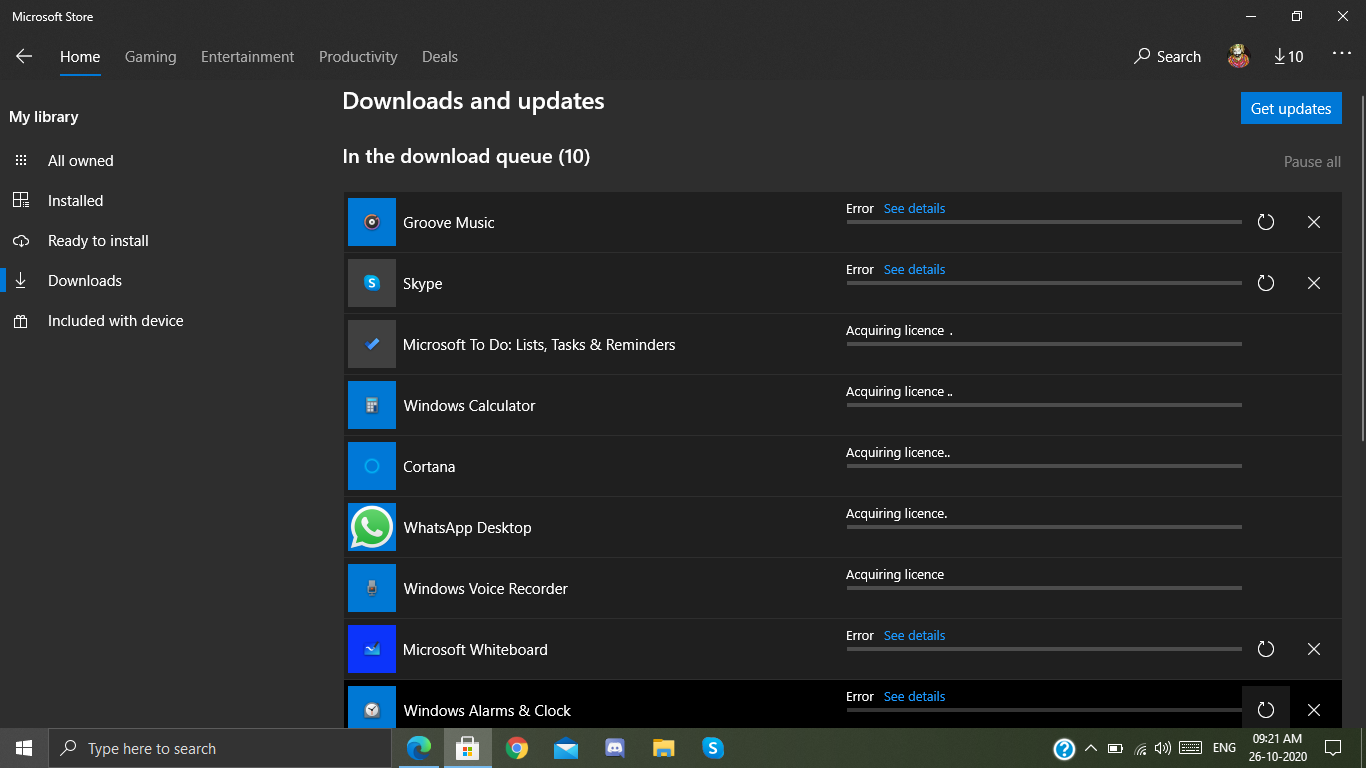Image resolution: width=1366 pixels, height=768 pixels.
Task: Cancel the Groove Music download
Action: tap(1314, 222)
